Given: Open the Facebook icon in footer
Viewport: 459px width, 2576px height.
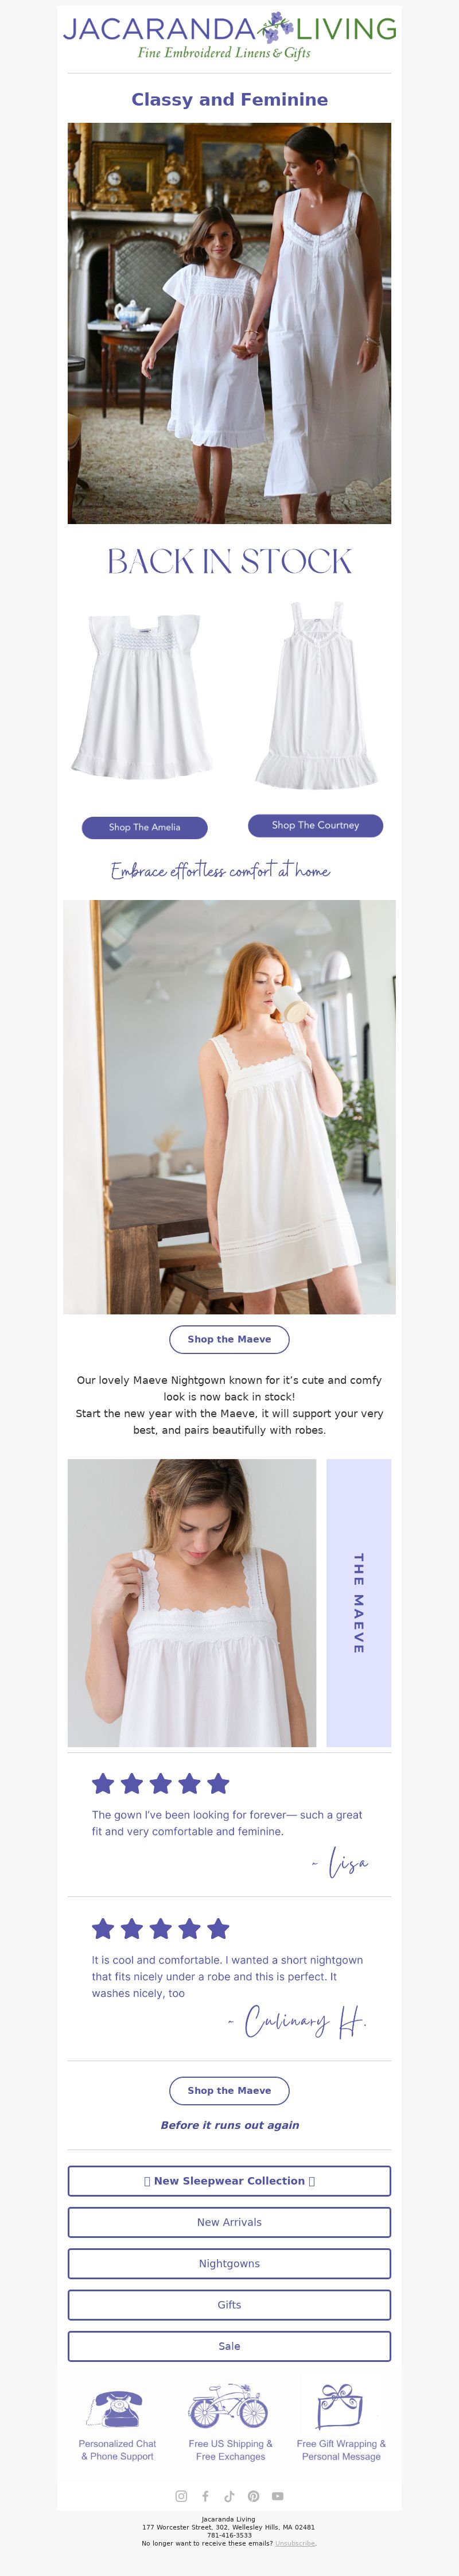Looking at the screenshot, I should click(205, 2495).
